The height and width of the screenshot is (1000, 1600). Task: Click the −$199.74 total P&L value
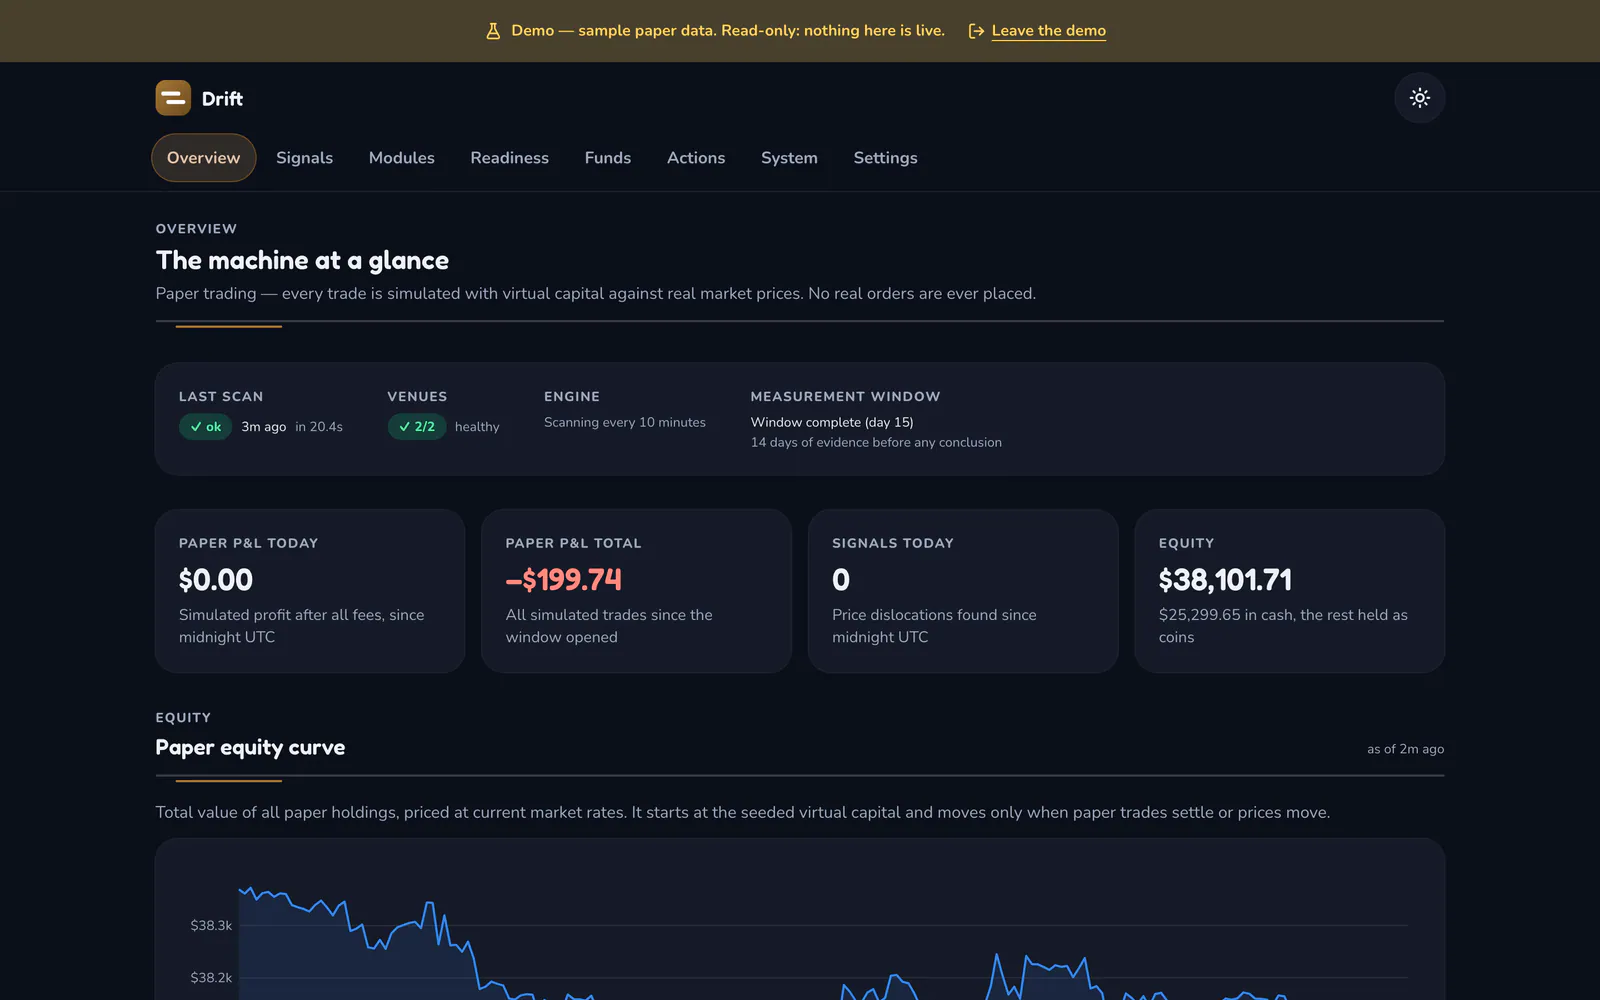click(563, 580)
